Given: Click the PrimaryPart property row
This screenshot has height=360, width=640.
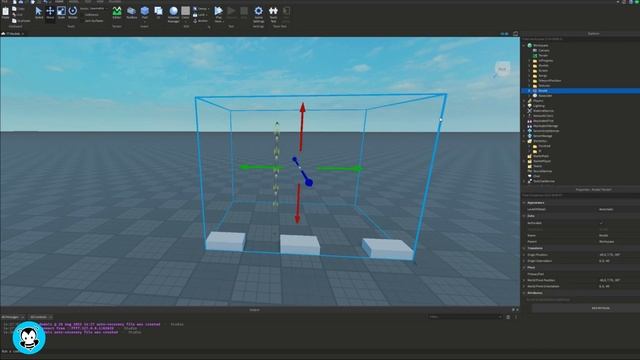Looking at the screenshot, I should click(x=580, y=274).
